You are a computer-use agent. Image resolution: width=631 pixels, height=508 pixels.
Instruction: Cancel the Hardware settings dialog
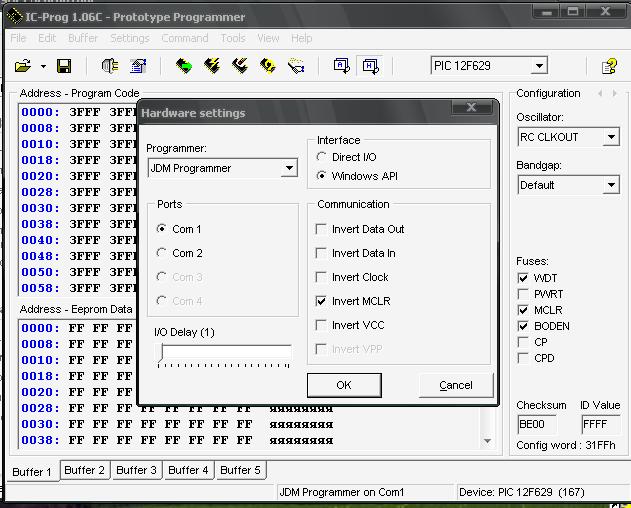(x=456, y=385)
